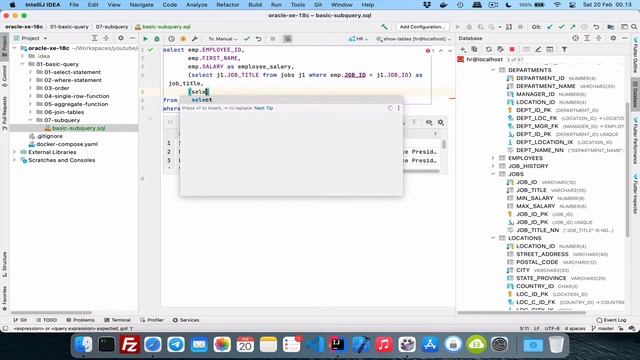The image size is (640, 360).
Task: Roll back the transaction in the editor toolbar
Action: coord(259,39)
